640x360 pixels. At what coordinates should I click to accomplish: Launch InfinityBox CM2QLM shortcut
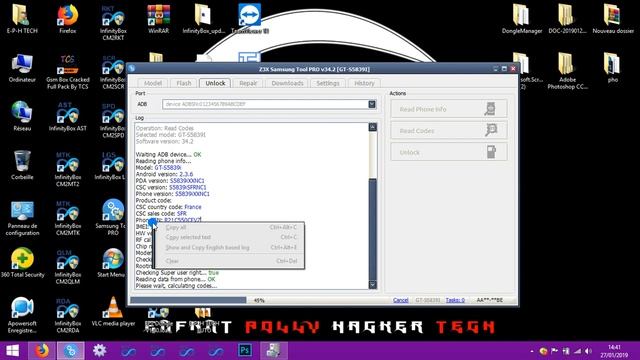pyautogui.click(x=67, y=267)
